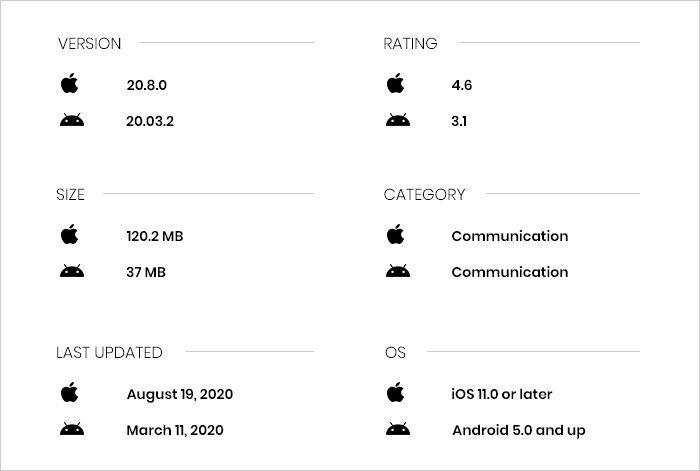The width and height of the screenshot is (700, 471).
Task: Click the Android icon under OS
Action: point(397,430)
